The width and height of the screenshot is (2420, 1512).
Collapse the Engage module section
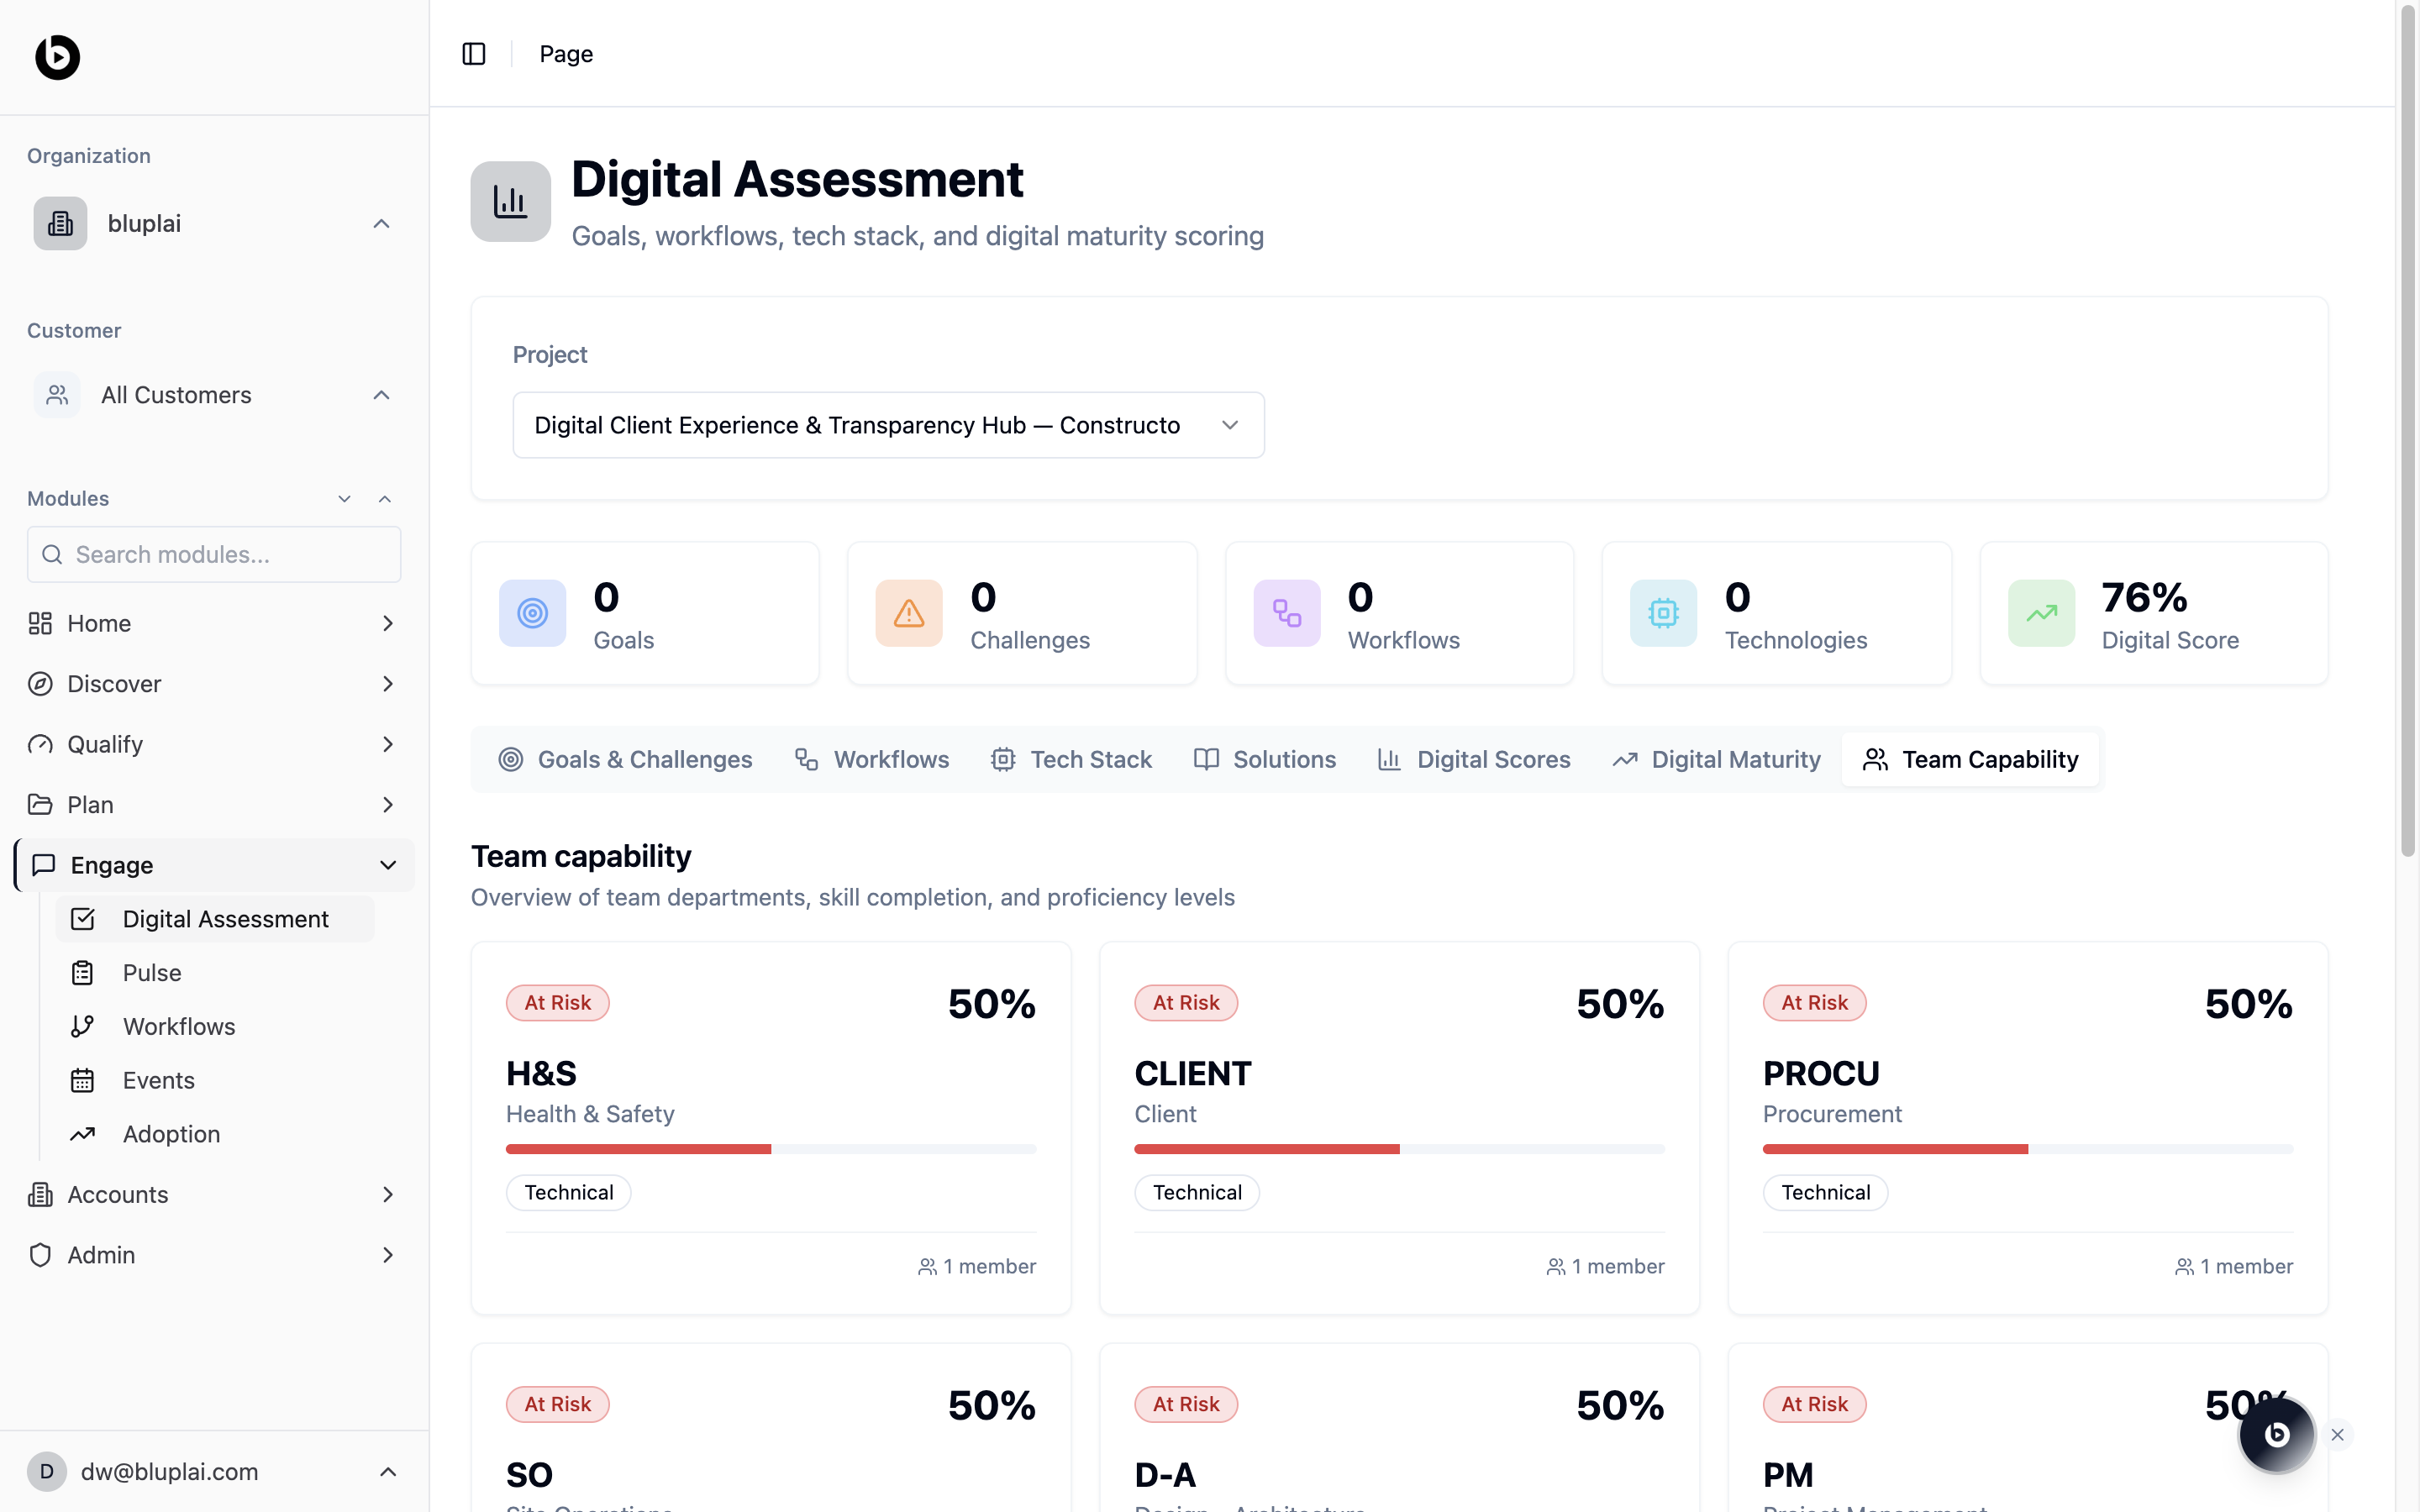388,865
